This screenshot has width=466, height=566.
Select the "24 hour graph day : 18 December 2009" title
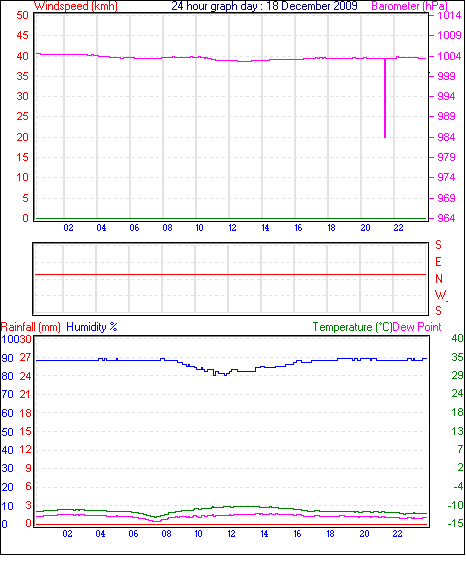tap(264, 6)
